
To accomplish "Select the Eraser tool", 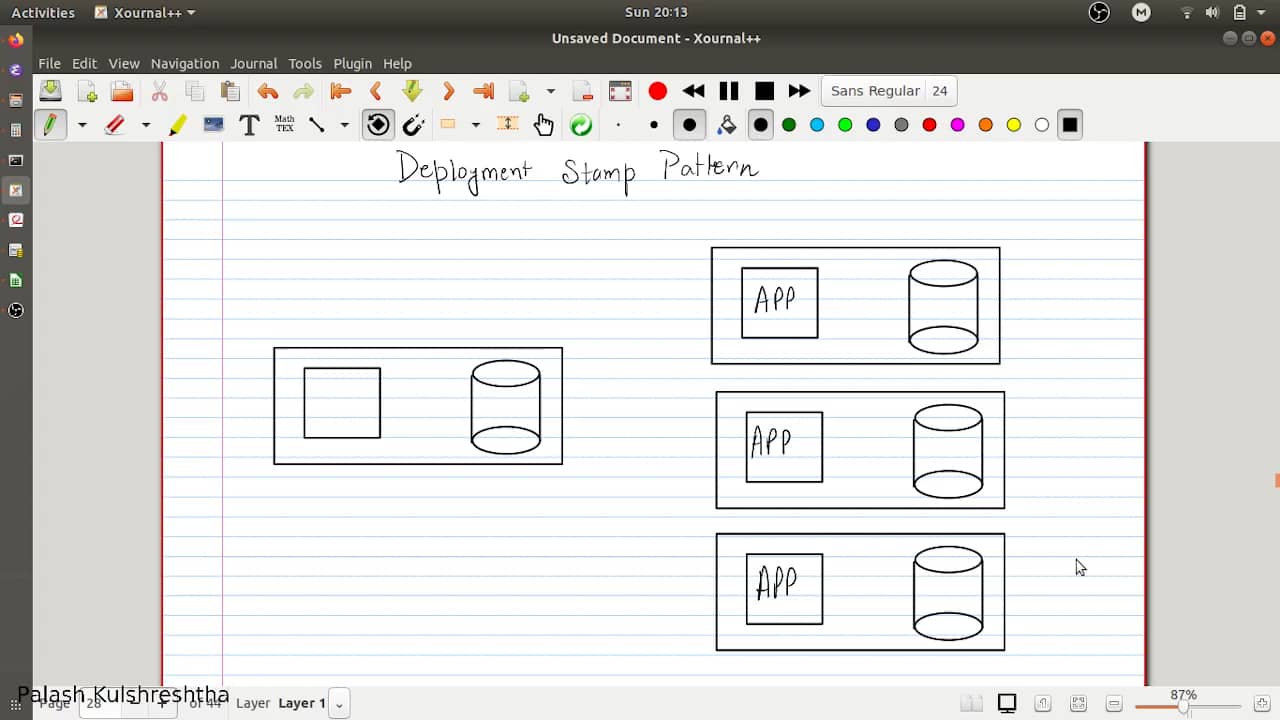I will point(114,125).
